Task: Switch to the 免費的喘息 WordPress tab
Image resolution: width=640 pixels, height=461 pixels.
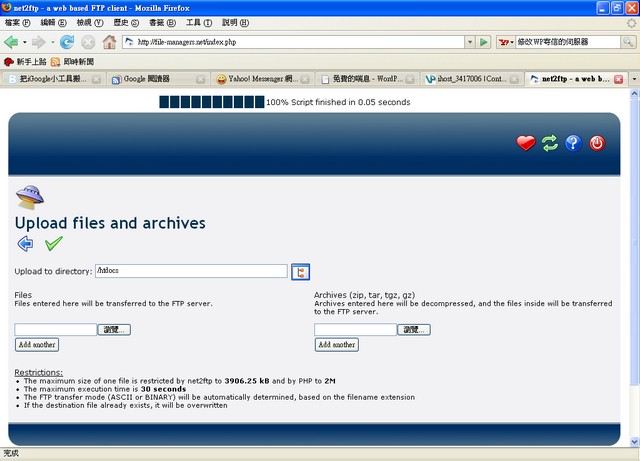Action: click(x=366, y=79)
